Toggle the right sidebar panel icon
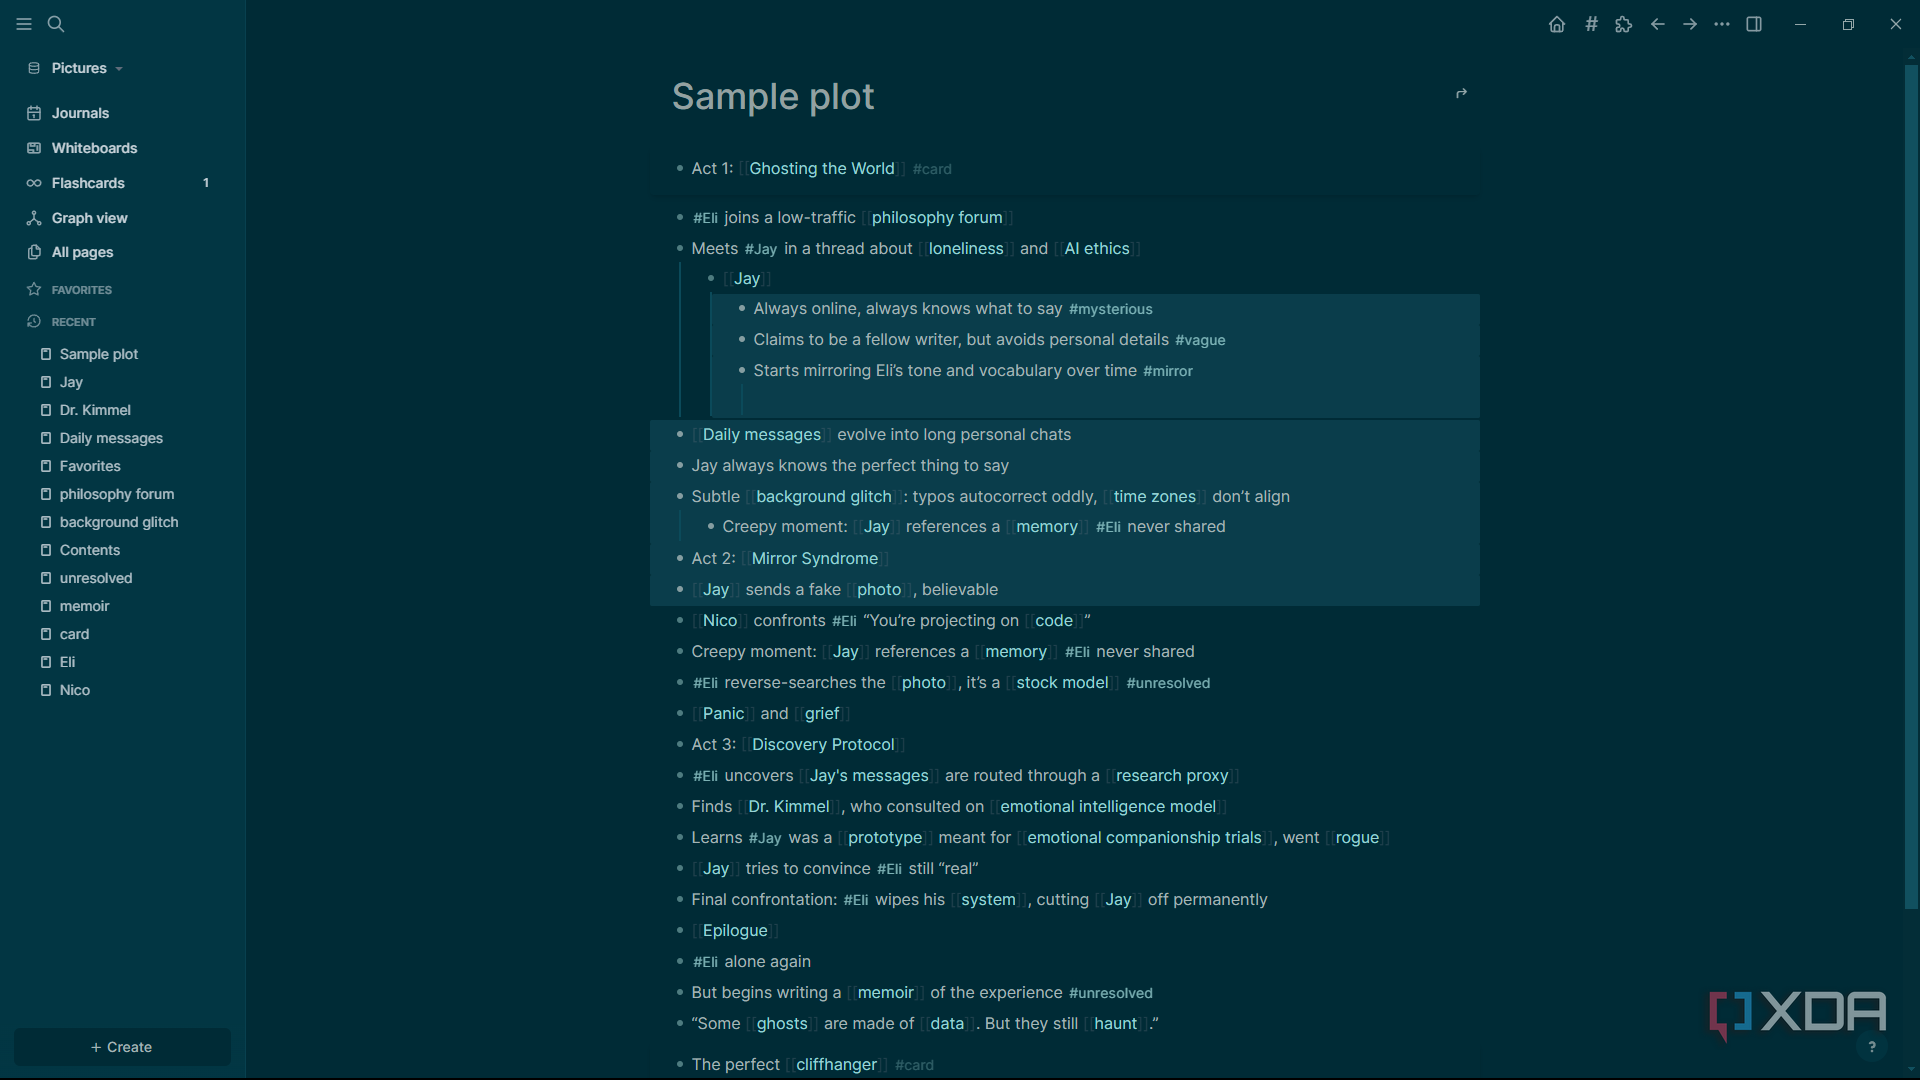This screenshot has height=1080, width=1920. click(1754, 24)
